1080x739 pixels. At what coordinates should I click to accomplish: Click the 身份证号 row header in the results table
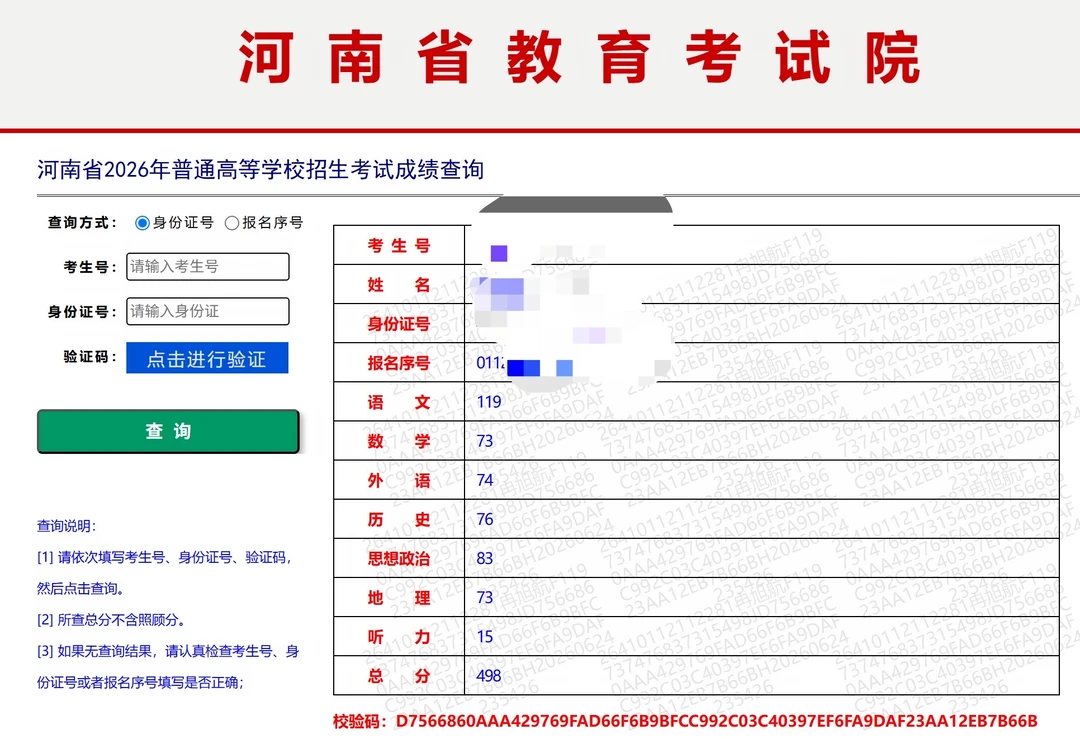(399, 324)
